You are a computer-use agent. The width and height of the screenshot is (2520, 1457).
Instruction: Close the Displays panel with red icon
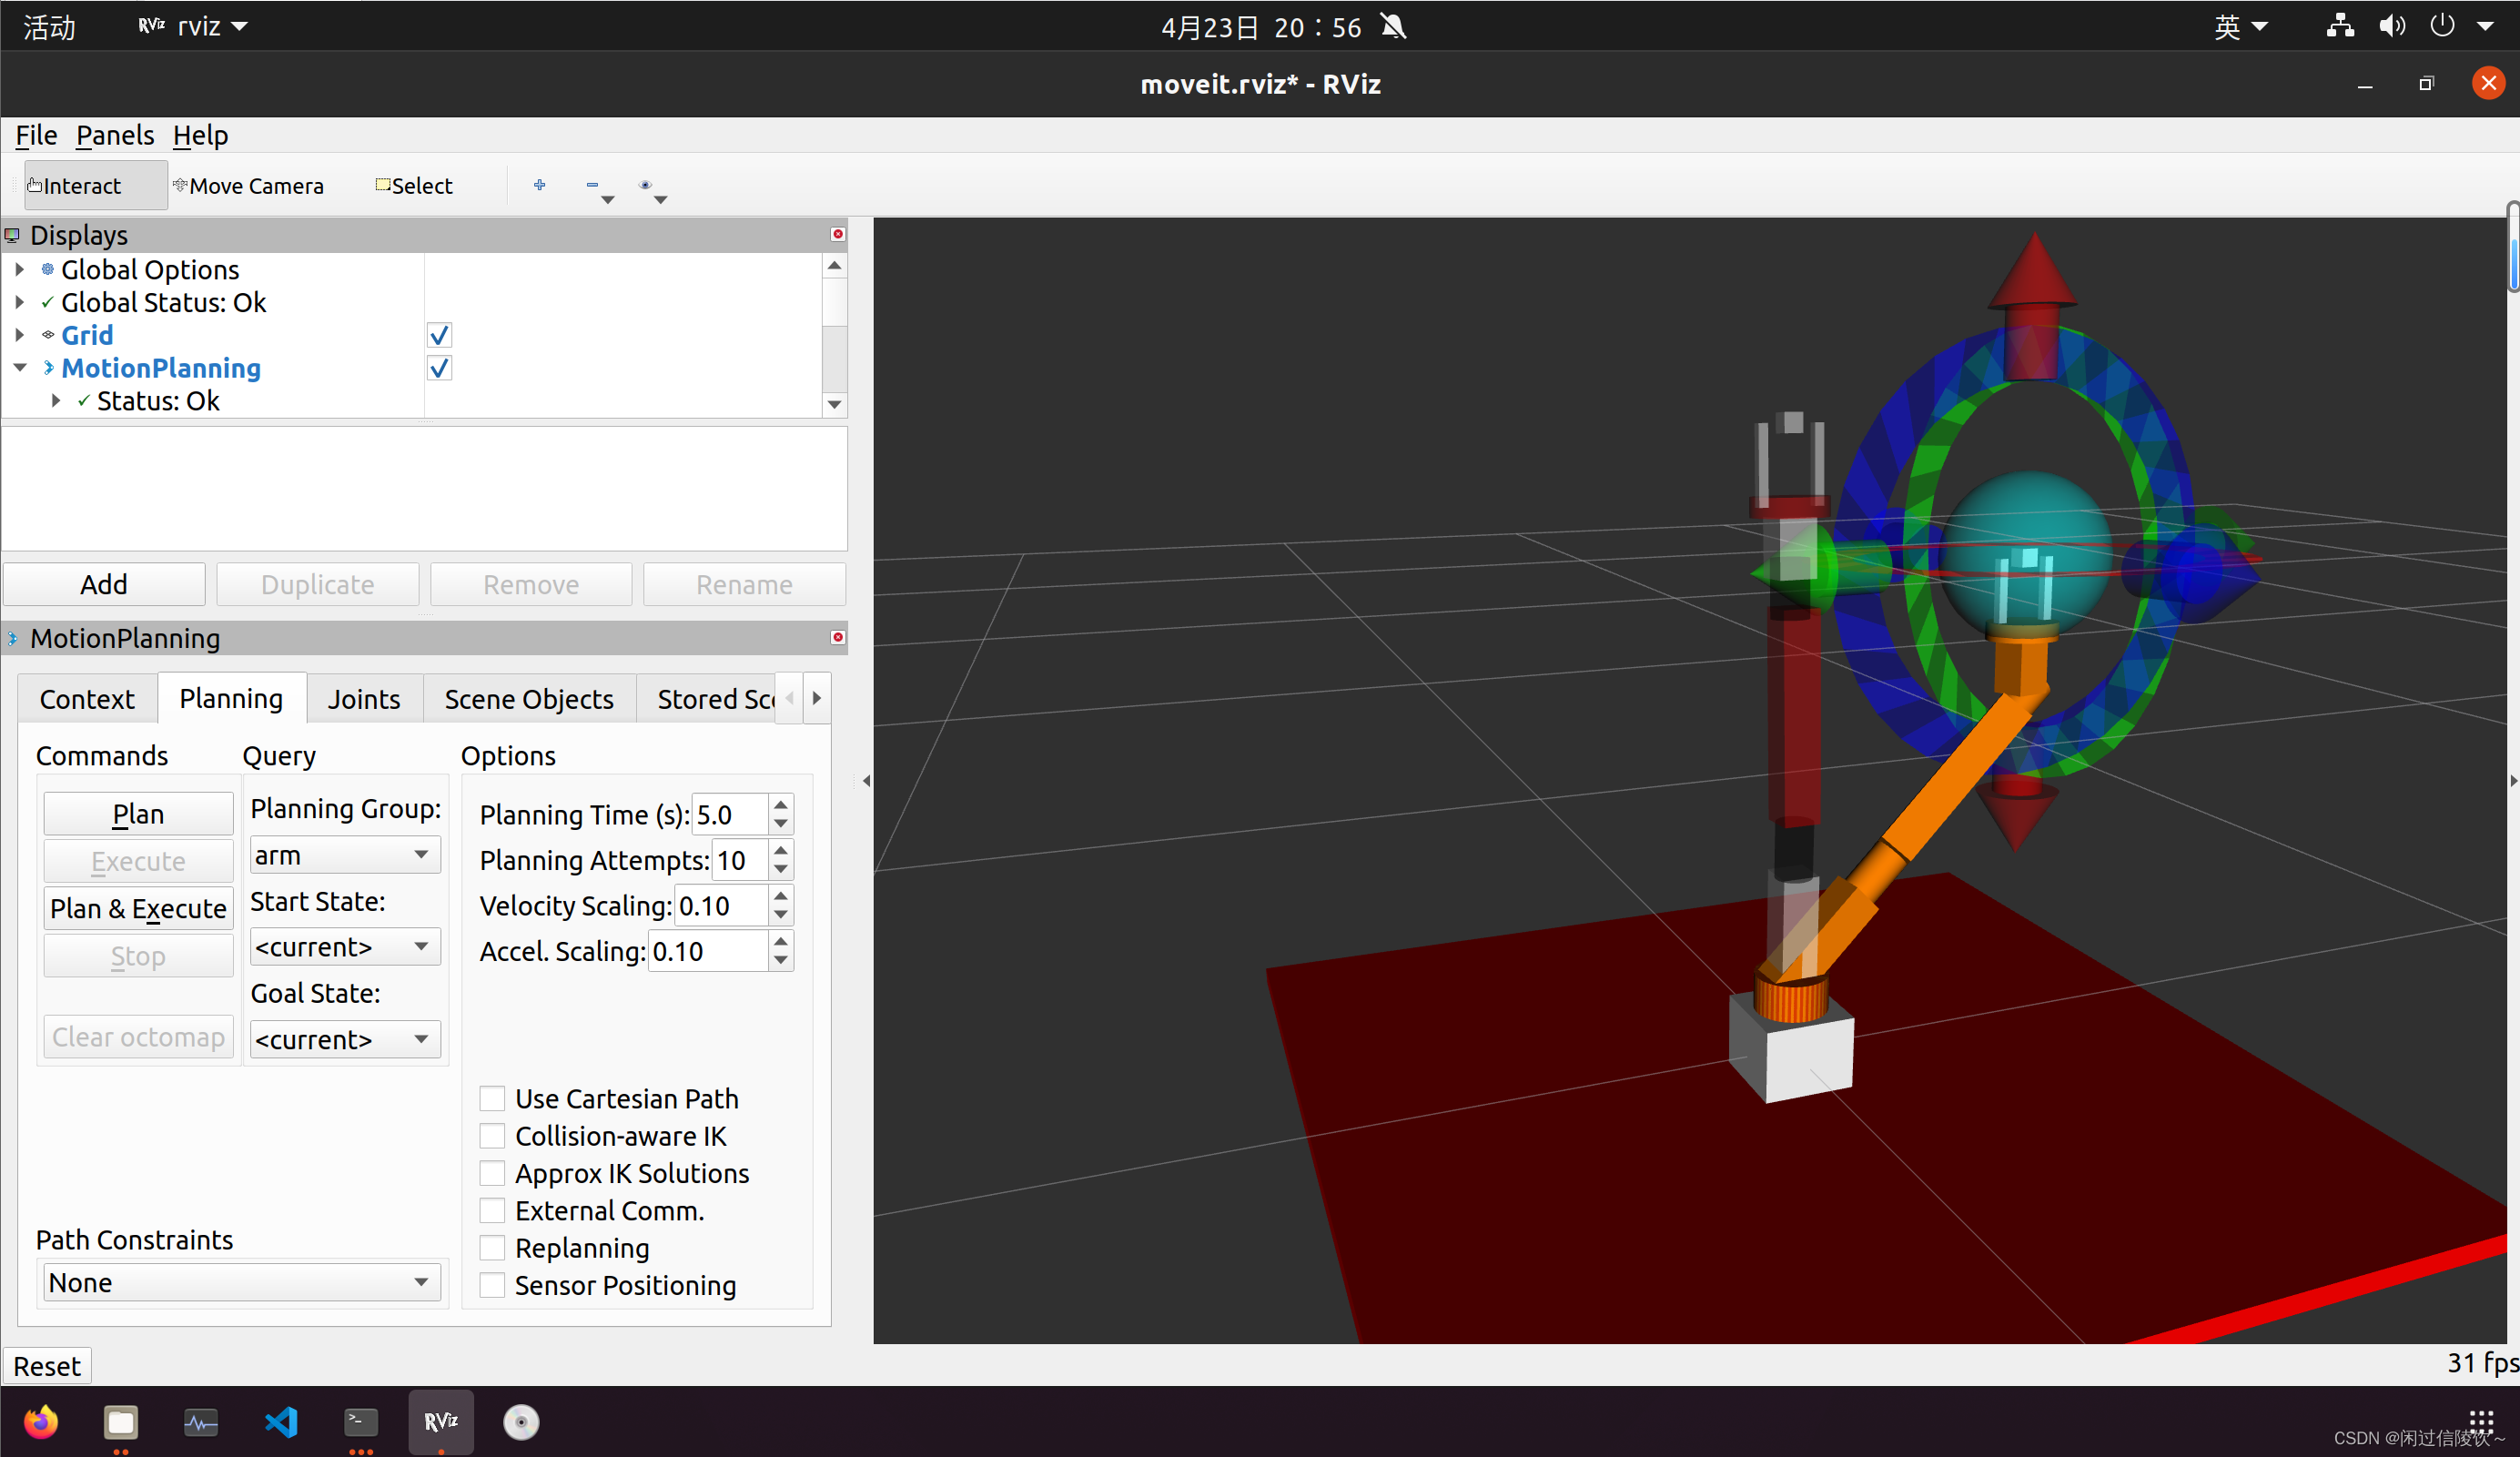point(838,234)
